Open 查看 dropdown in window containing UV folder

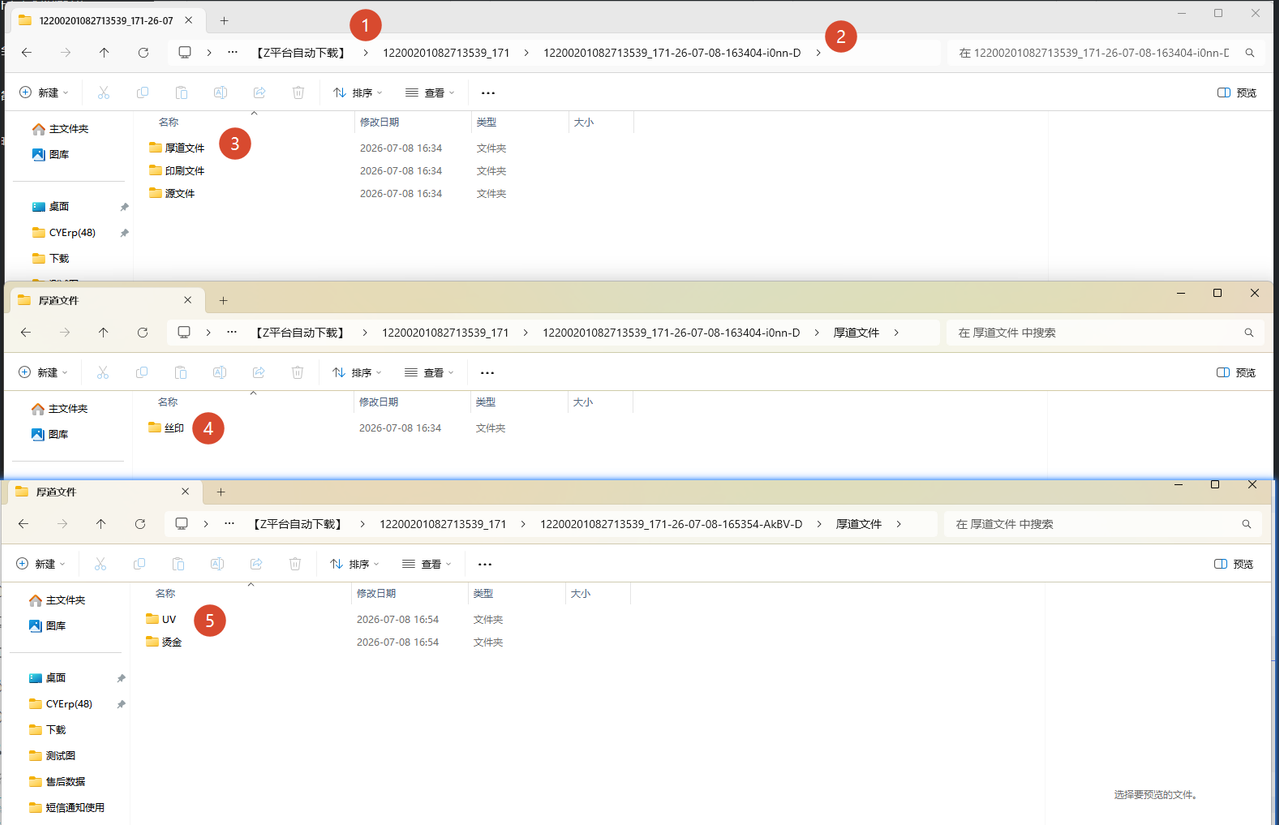pos(427,564)
